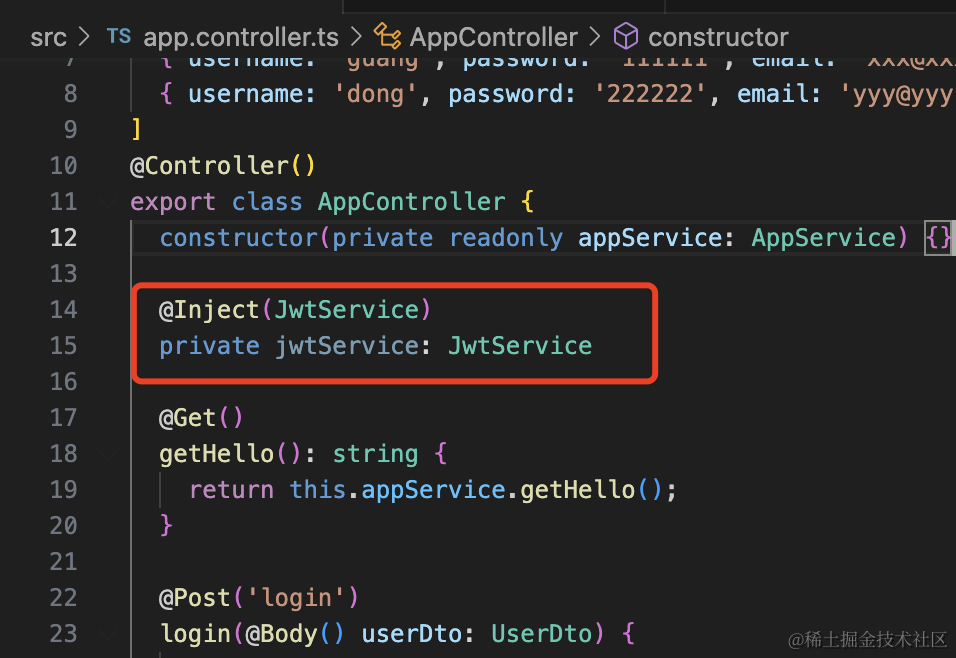
Task: Click the folded braces after AppService
Action: (x=938, y=238)
